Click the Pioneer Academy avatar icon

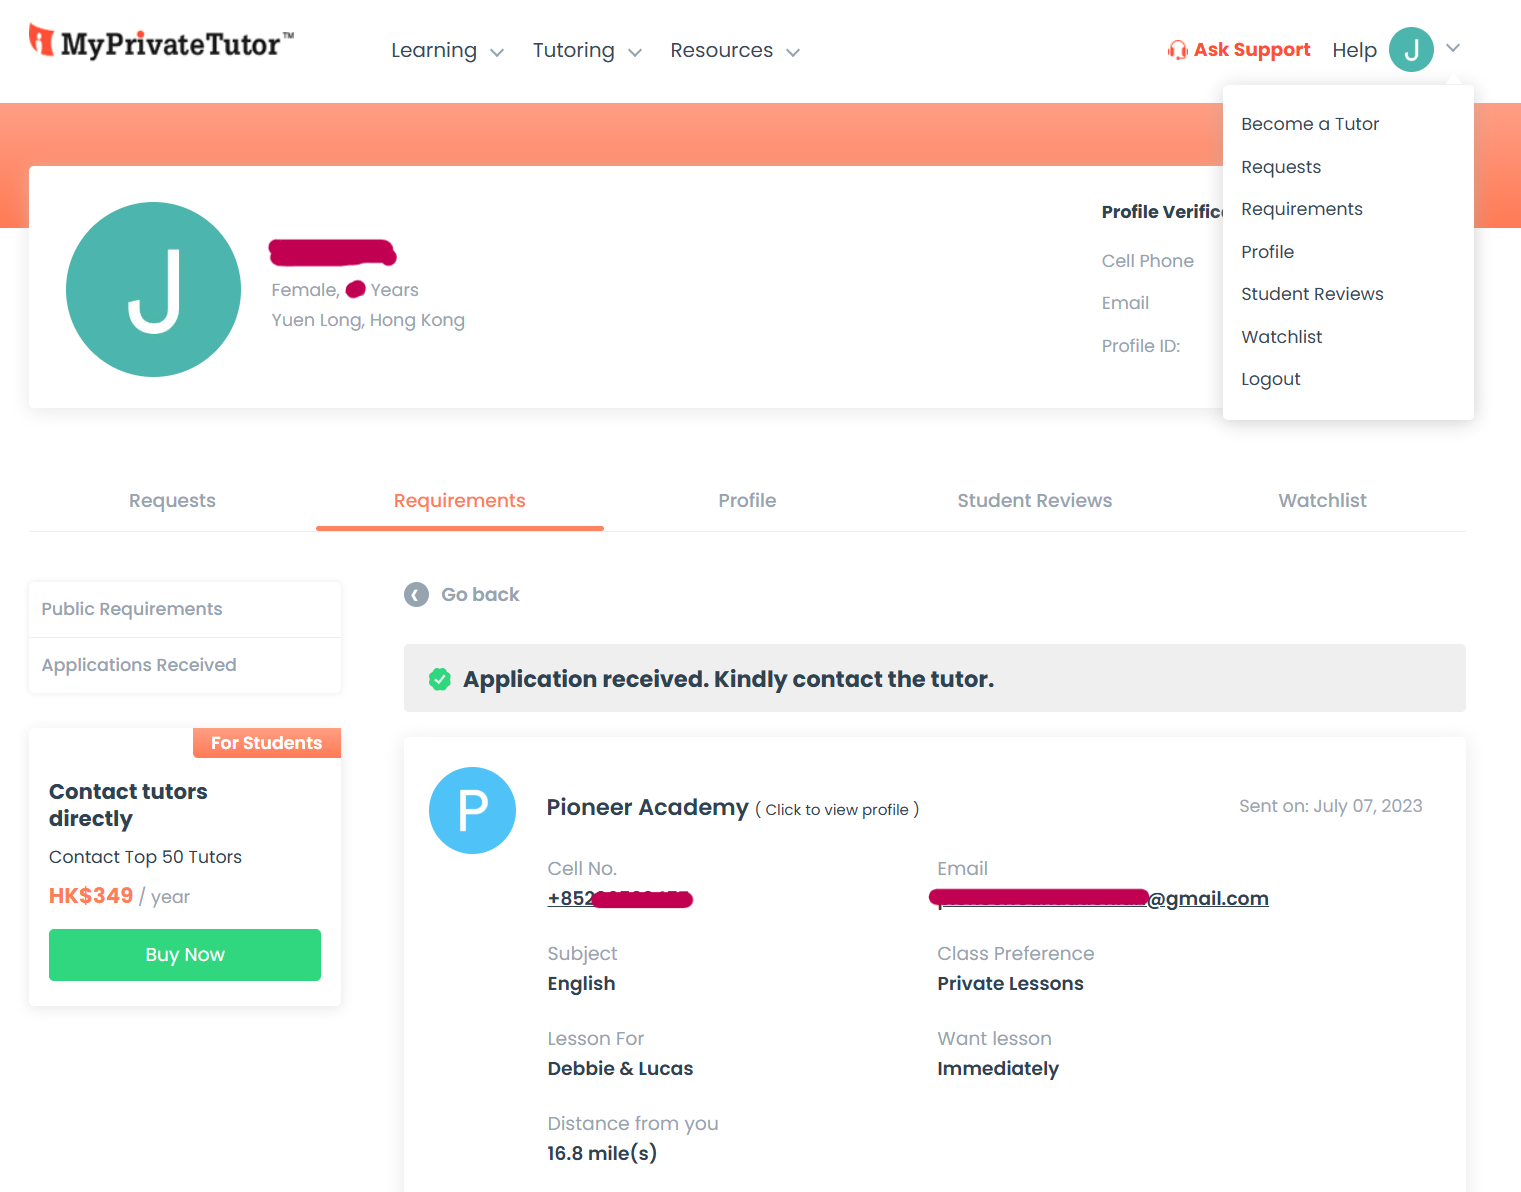472,810
